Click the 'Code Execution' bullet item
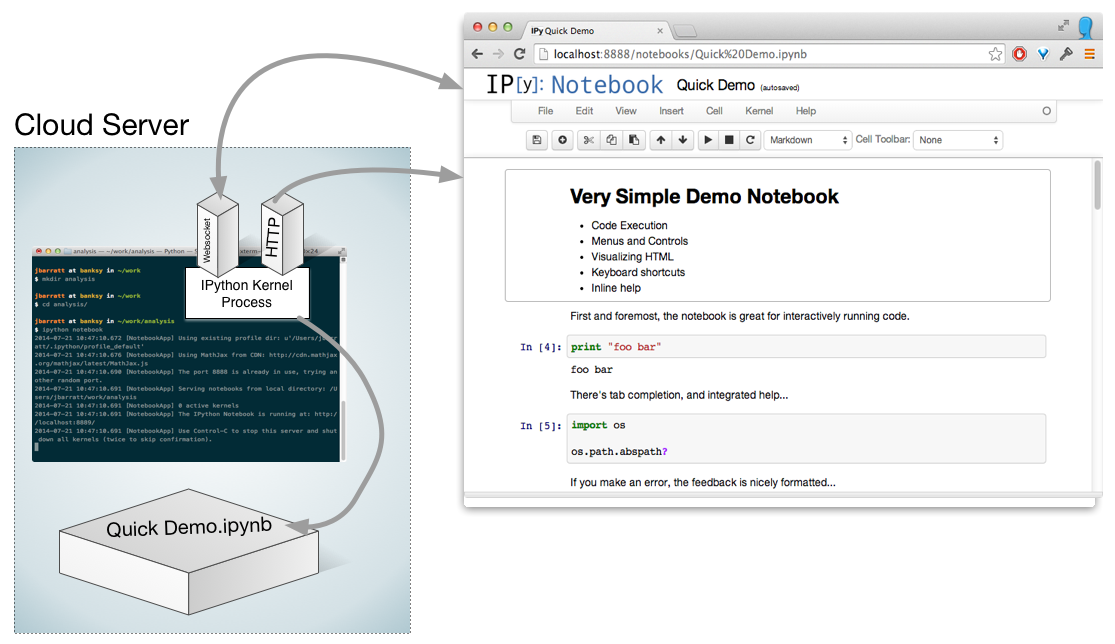Screen dimensions: 1115x644 629,225
